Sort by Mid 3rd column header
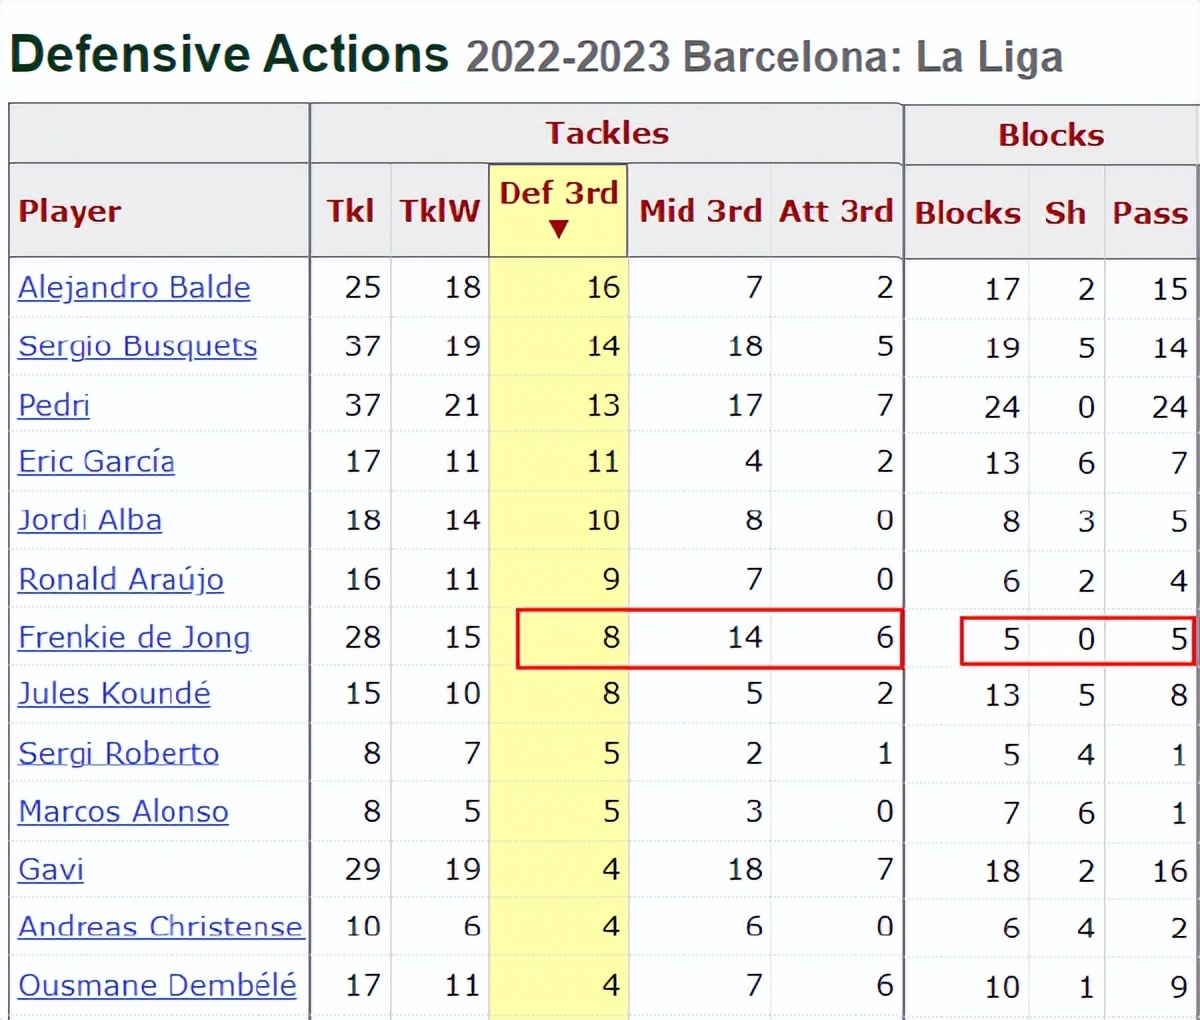1200x1020 pixels. tap(700, 211)
